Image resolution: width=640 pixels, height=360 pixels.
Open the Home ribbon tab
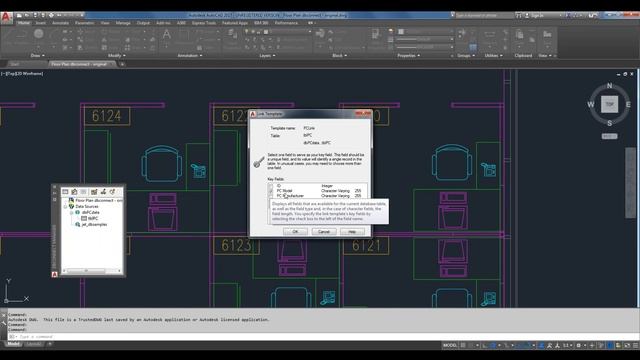pyautogui.click(x=24, y=23)
